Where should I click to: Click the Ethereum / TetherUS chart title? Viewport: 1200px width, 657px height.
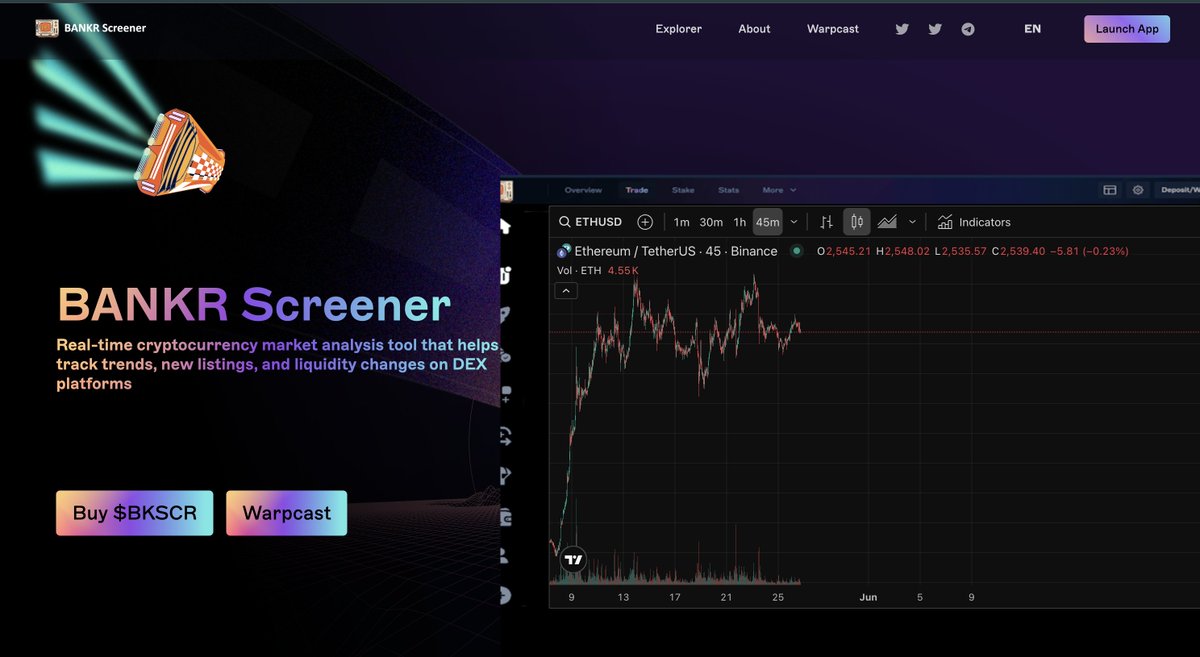coord(675,251)
